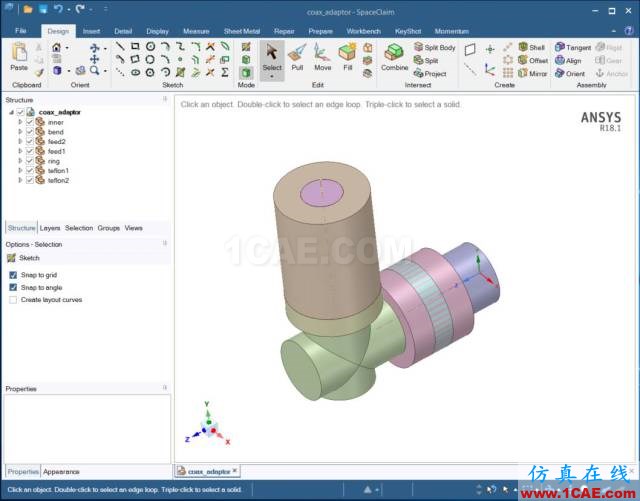This screenshot has width=640, height=501.
Task: Enable Create layout curves checkbox
Action: pyautogui.click(x=13, y=300)
